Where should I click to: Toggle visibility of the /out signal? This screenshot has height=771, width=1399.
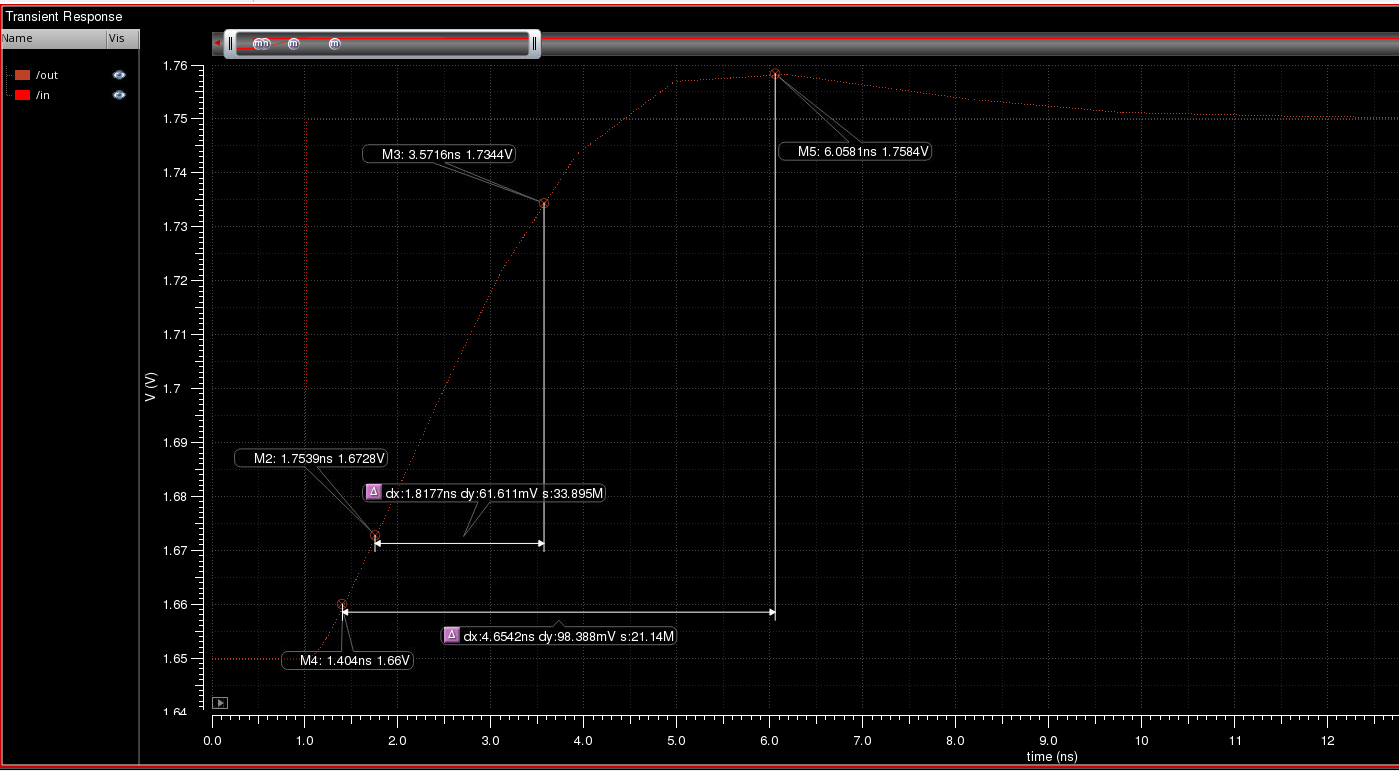(x=119, y=75)
